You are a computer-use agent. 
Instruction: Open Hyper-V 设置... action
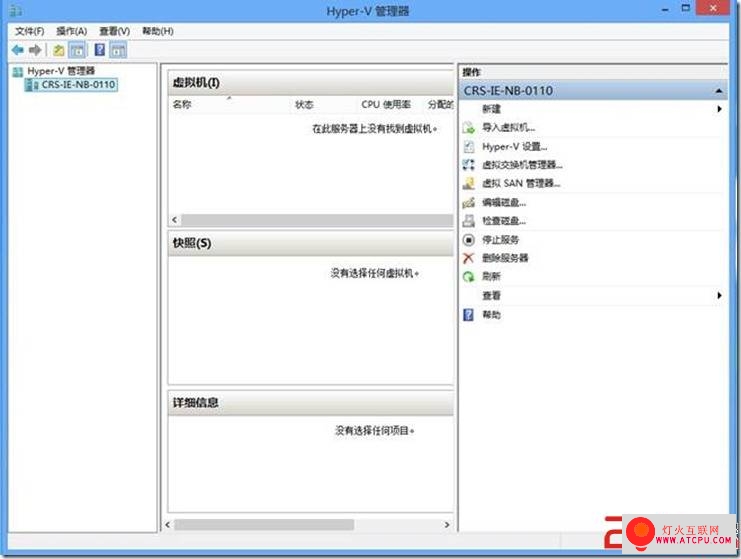515,146
